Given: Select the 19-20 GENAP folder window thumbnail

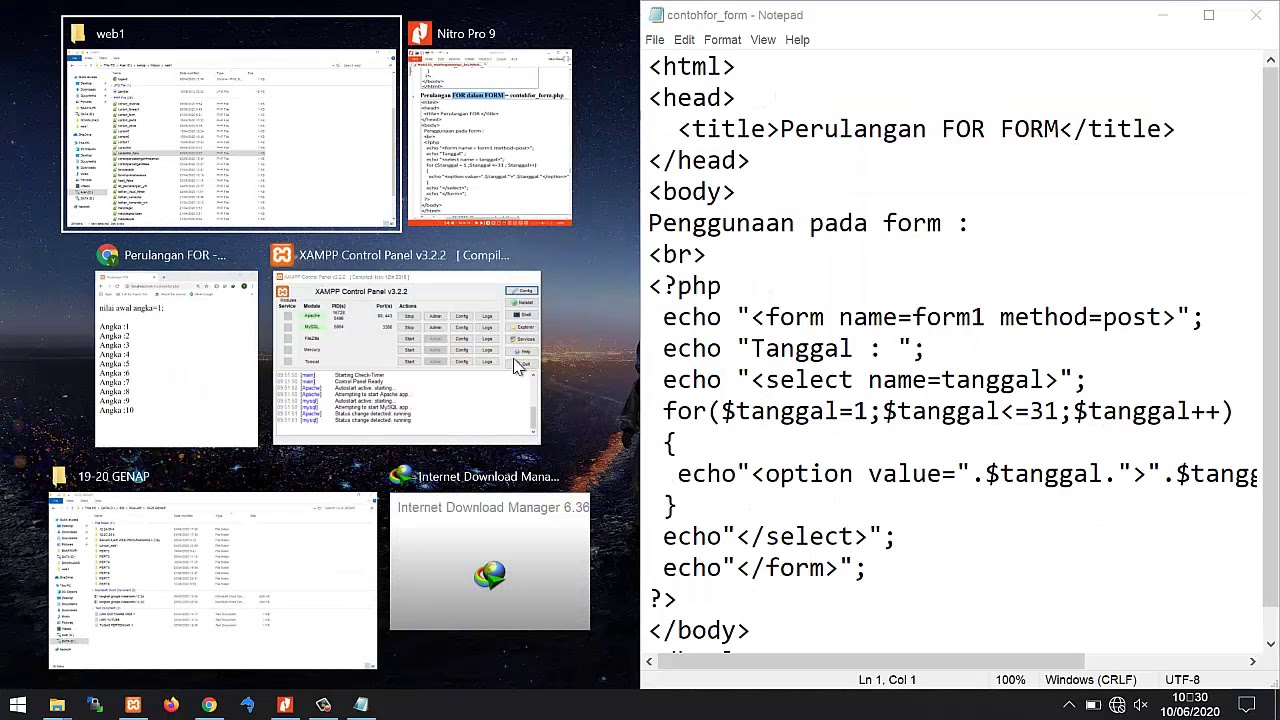Looking at the screenshot, I should coord(213,580).
